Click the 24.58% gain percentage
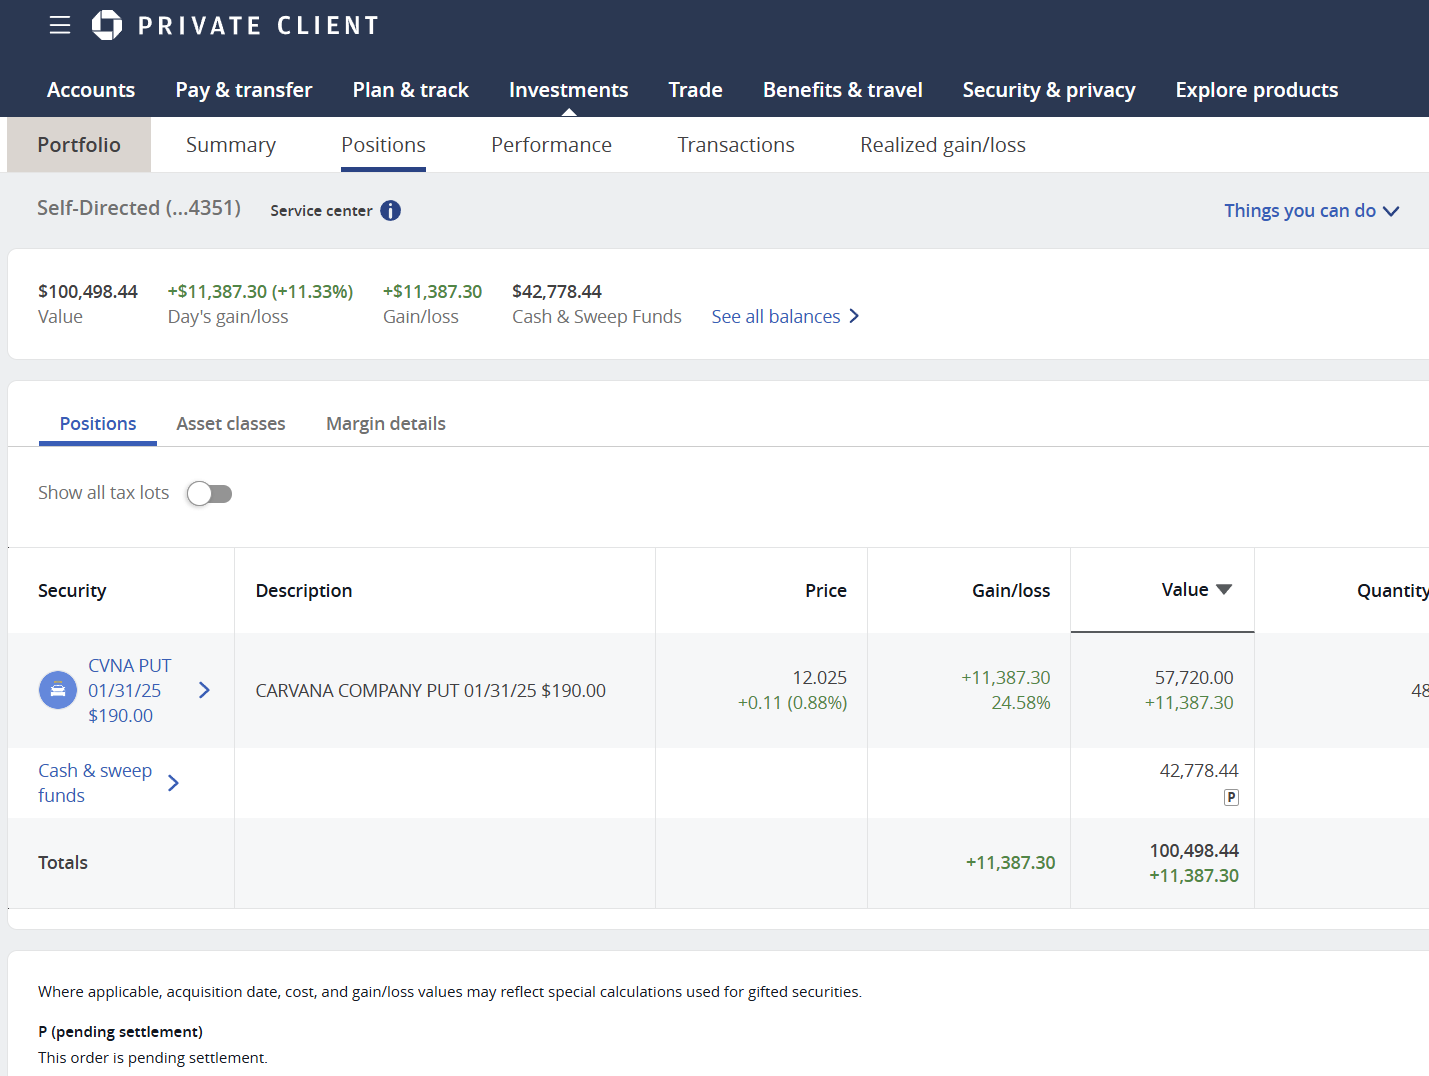The image size is (1429, 1076). (1021, 703)
